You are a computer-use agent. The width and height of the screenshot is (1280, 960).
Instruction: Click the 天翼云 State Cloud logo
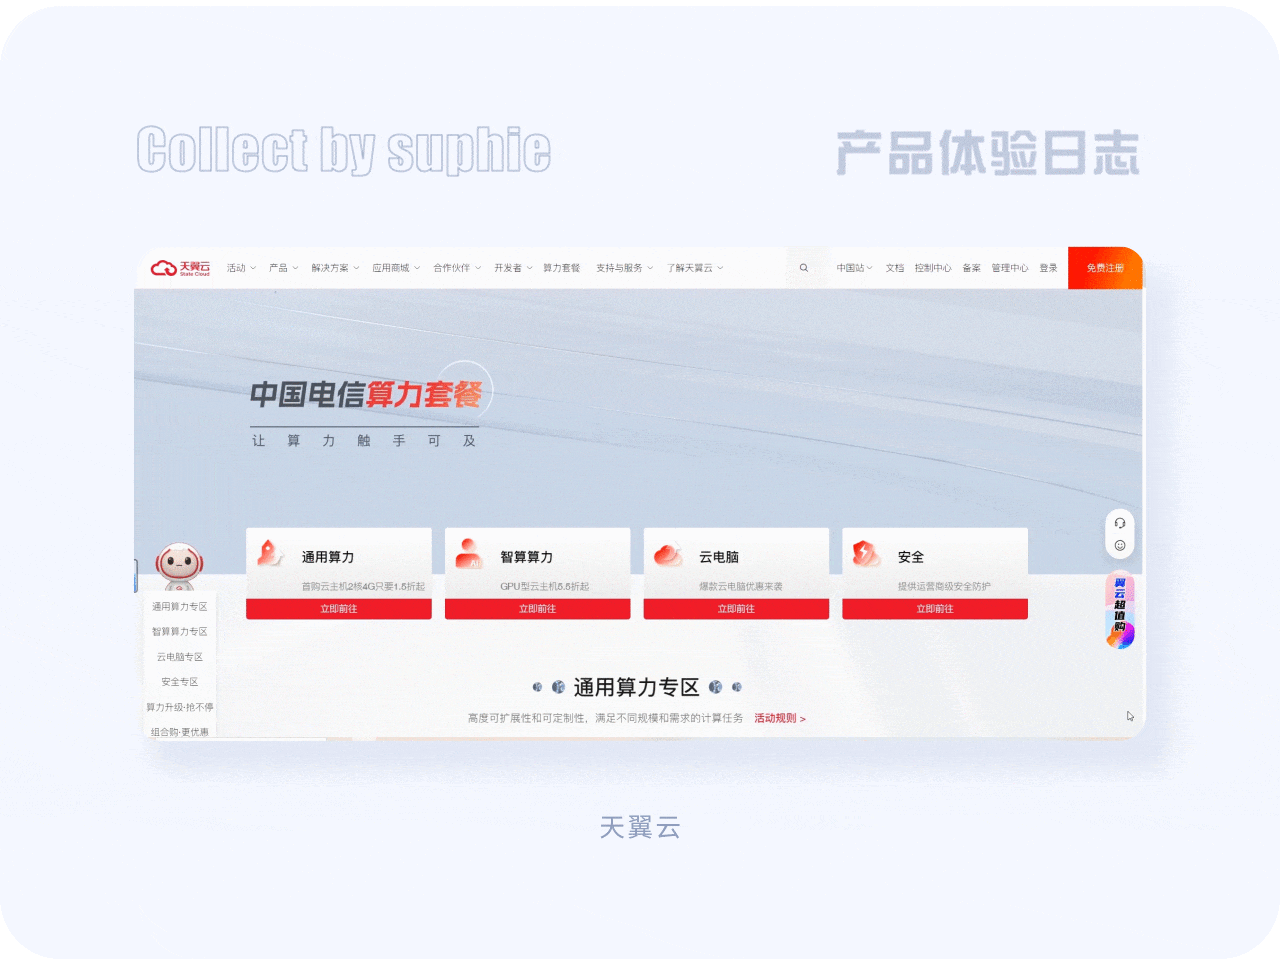pos(180,268)
